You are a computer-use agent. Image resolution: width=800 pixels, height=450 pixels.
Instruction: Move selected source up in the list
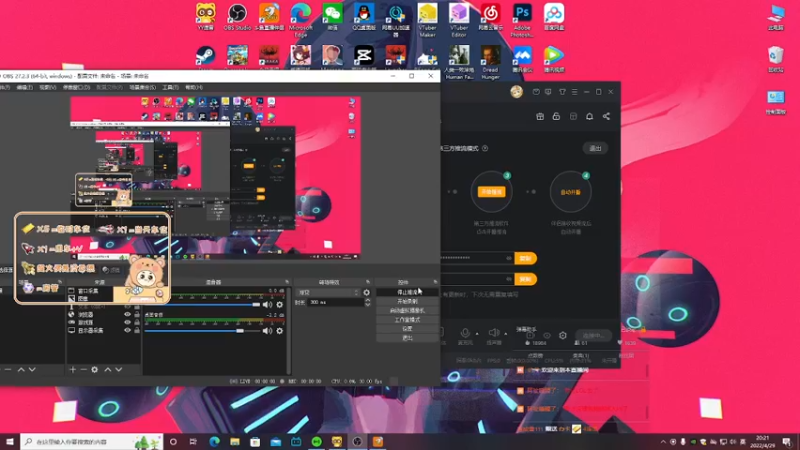coord(108,369)
